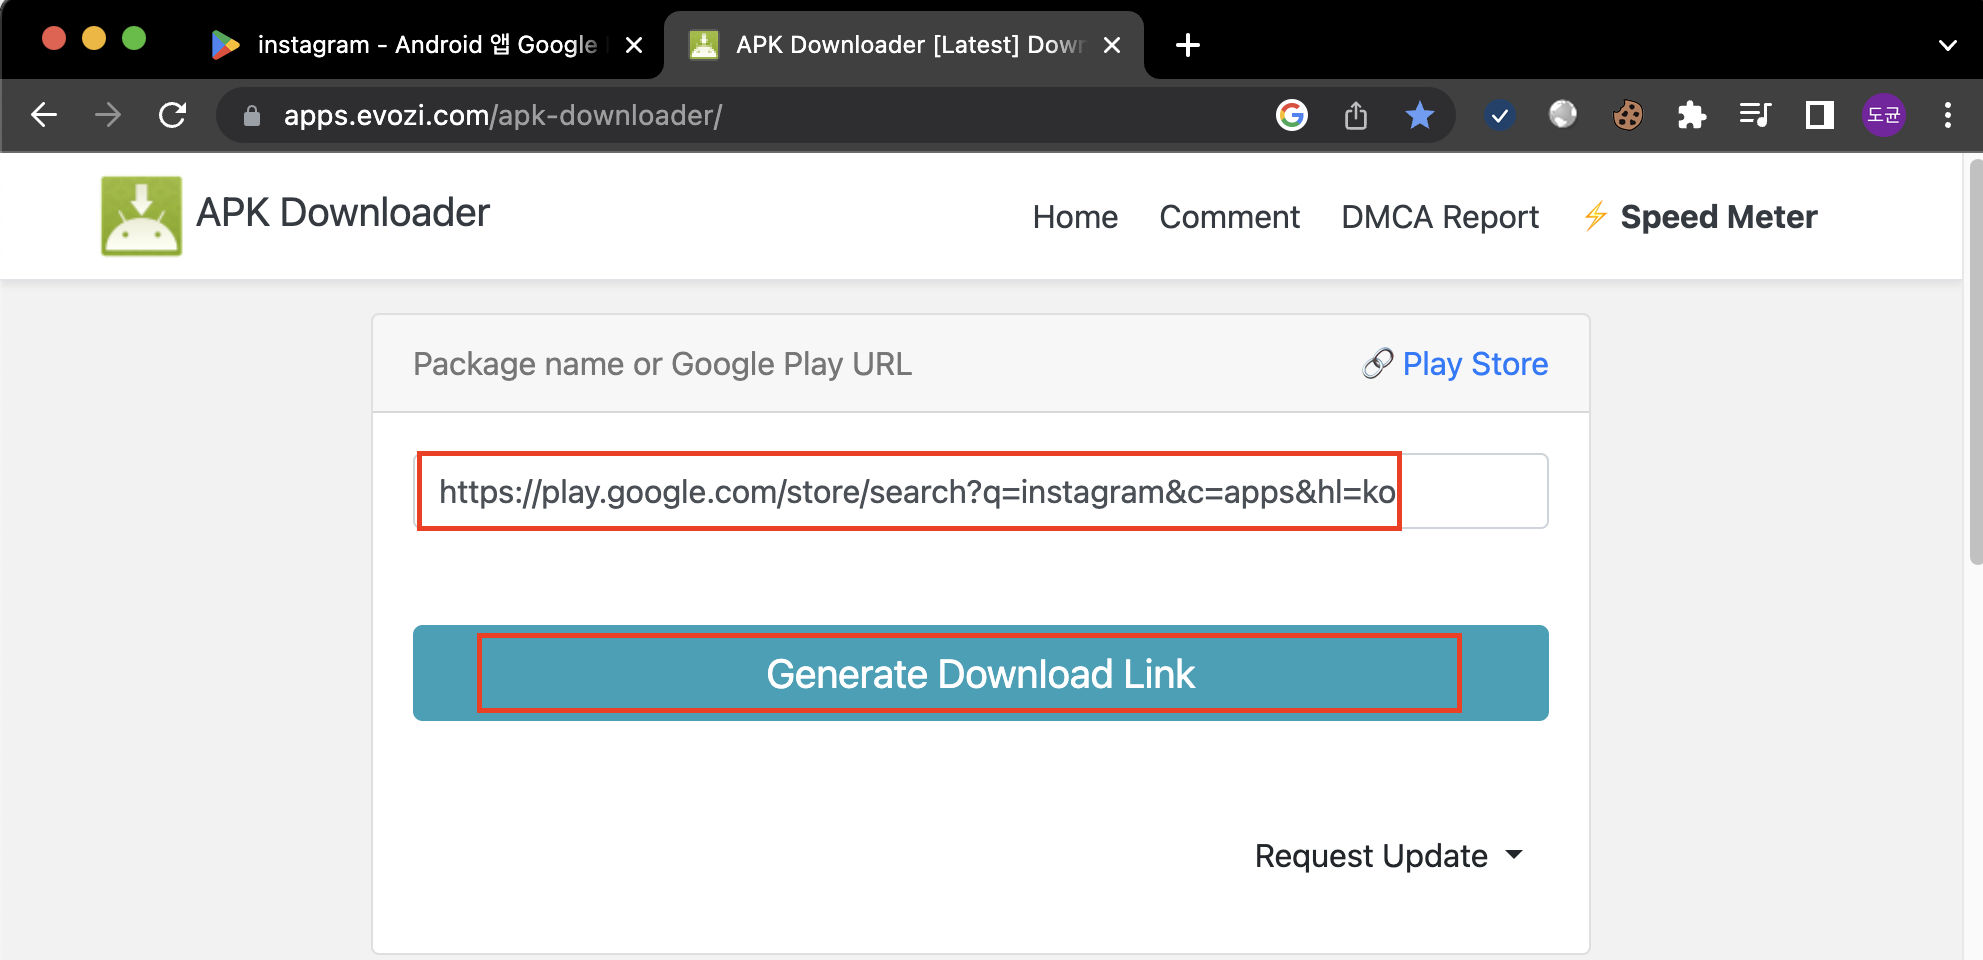Click the browser forward arrow
The image size is (1983, 960).
[108, 115]
